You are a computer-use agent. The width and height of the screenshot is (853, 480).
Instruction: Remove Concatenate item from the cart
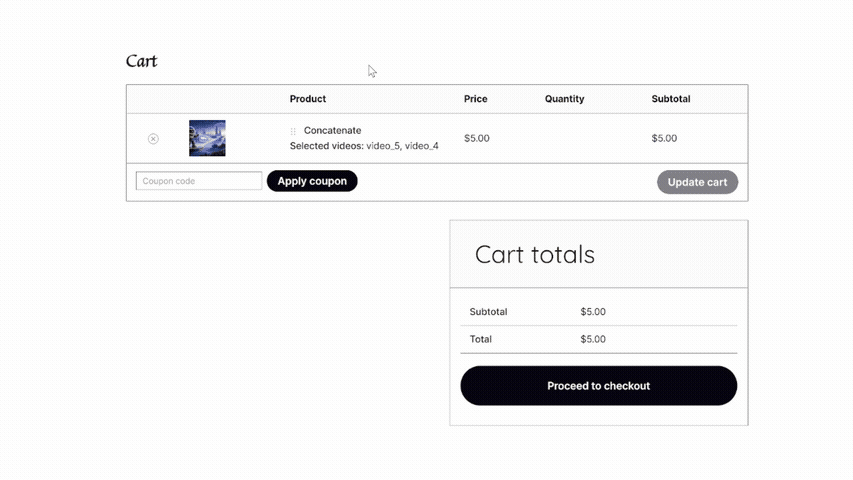click(153, 139)
